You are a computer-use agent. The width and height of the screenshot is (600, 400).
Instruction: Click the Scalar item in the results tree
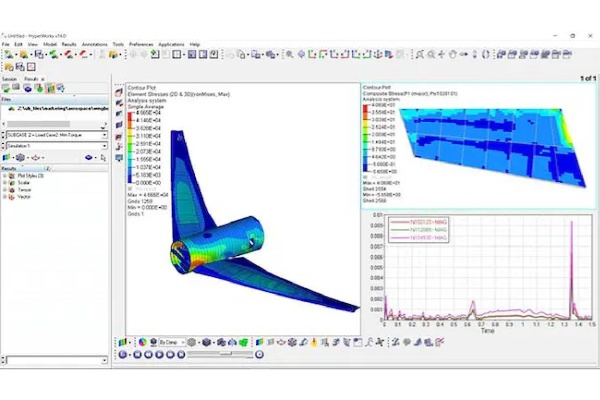click(x=22, y=183)
